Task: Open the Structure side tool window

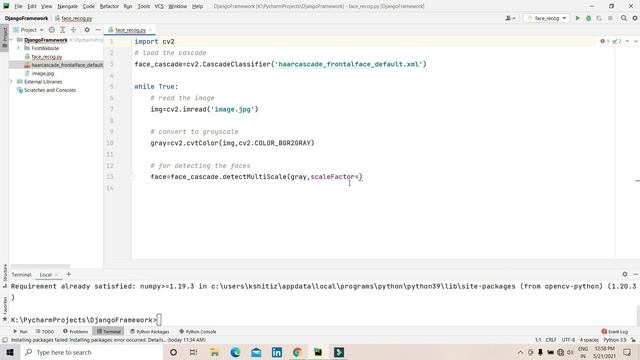Action: coord(5,275)
